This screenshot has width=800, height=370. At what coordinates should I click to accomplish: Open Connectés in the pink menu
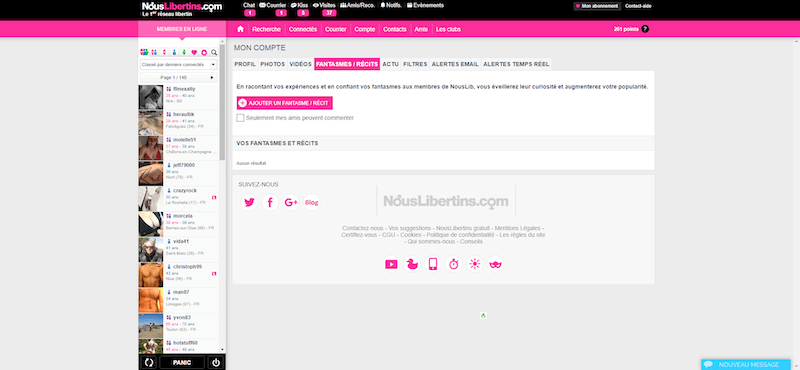[303, 29]
